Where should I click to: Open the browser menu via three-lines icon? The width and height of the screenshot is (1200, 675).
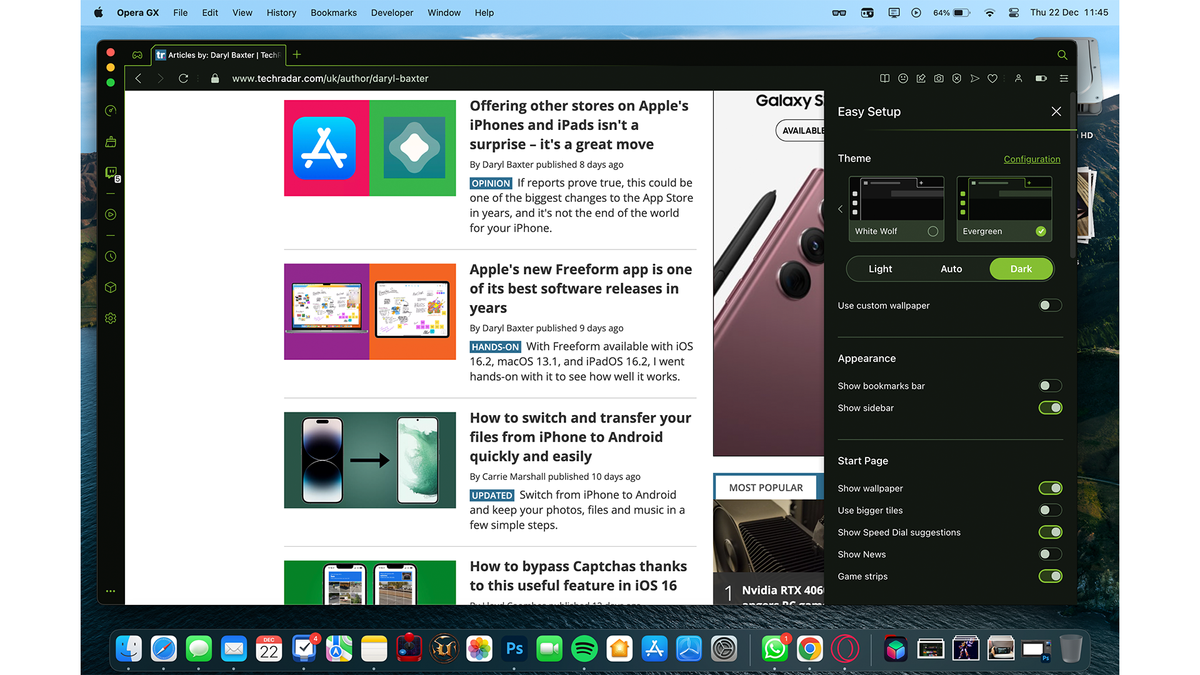1063,78
